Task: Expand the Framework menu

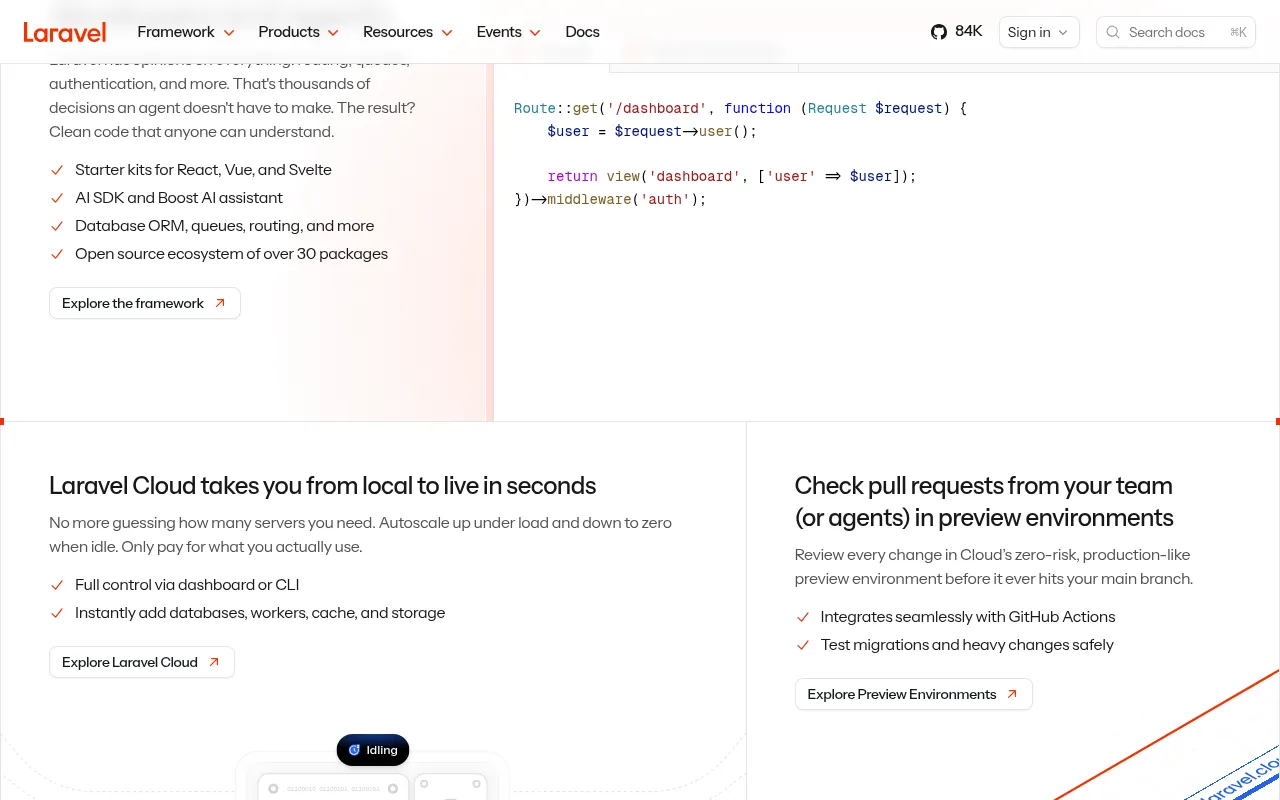Action: pos(186,32)
